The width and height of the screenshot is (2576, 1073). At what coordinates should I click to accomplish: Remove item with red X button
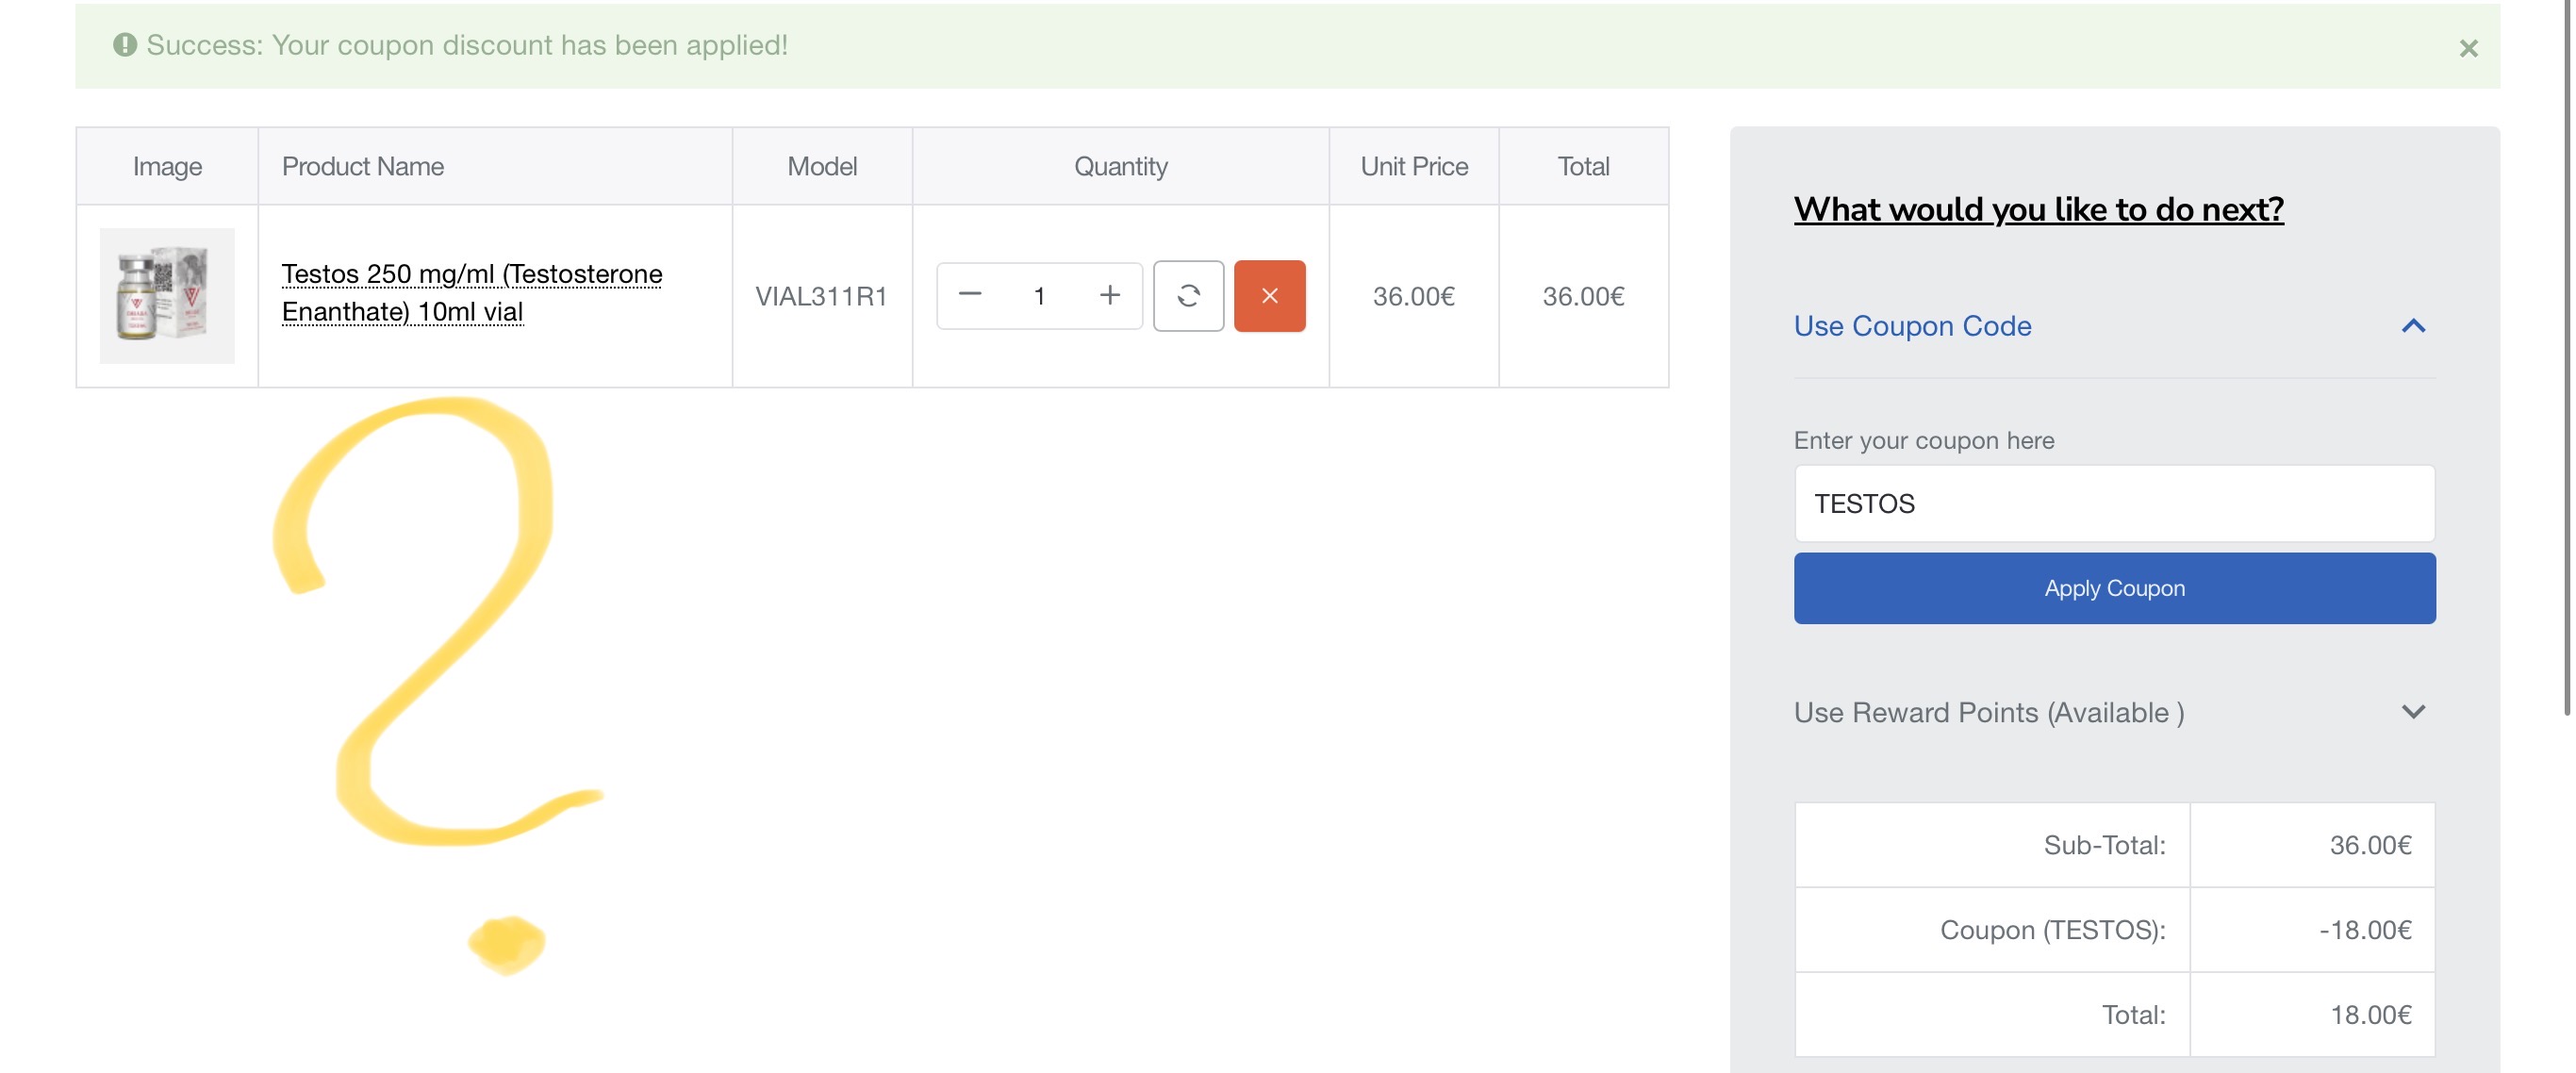coord(1269,295)
